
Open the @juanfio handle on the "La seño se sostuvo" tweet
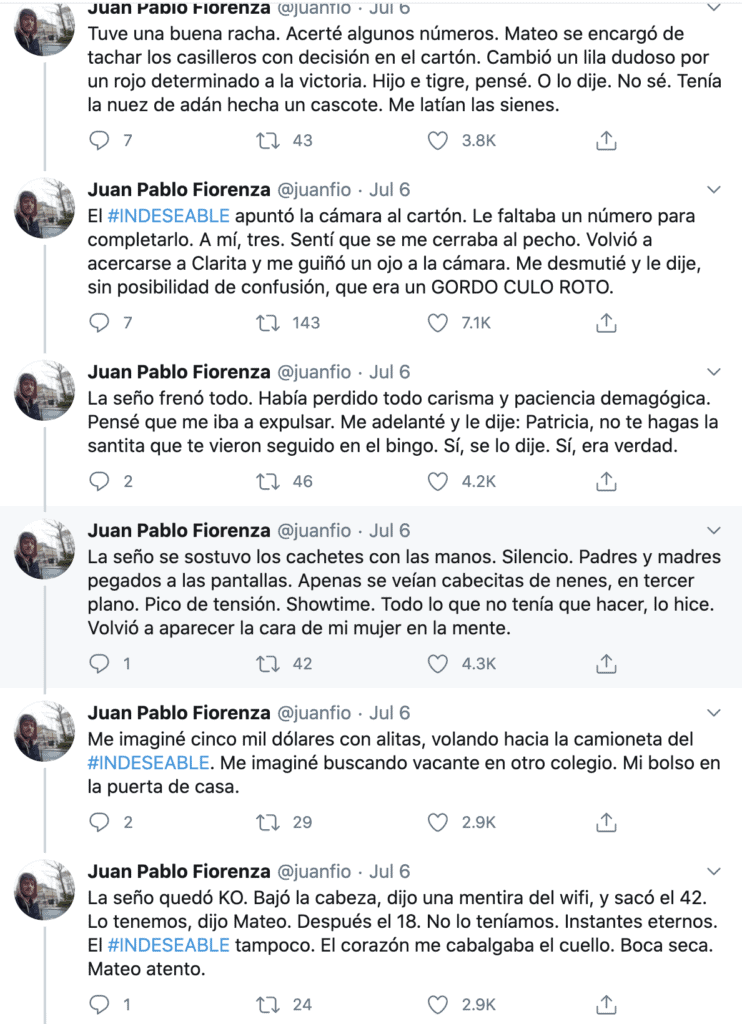pos(313,530)
